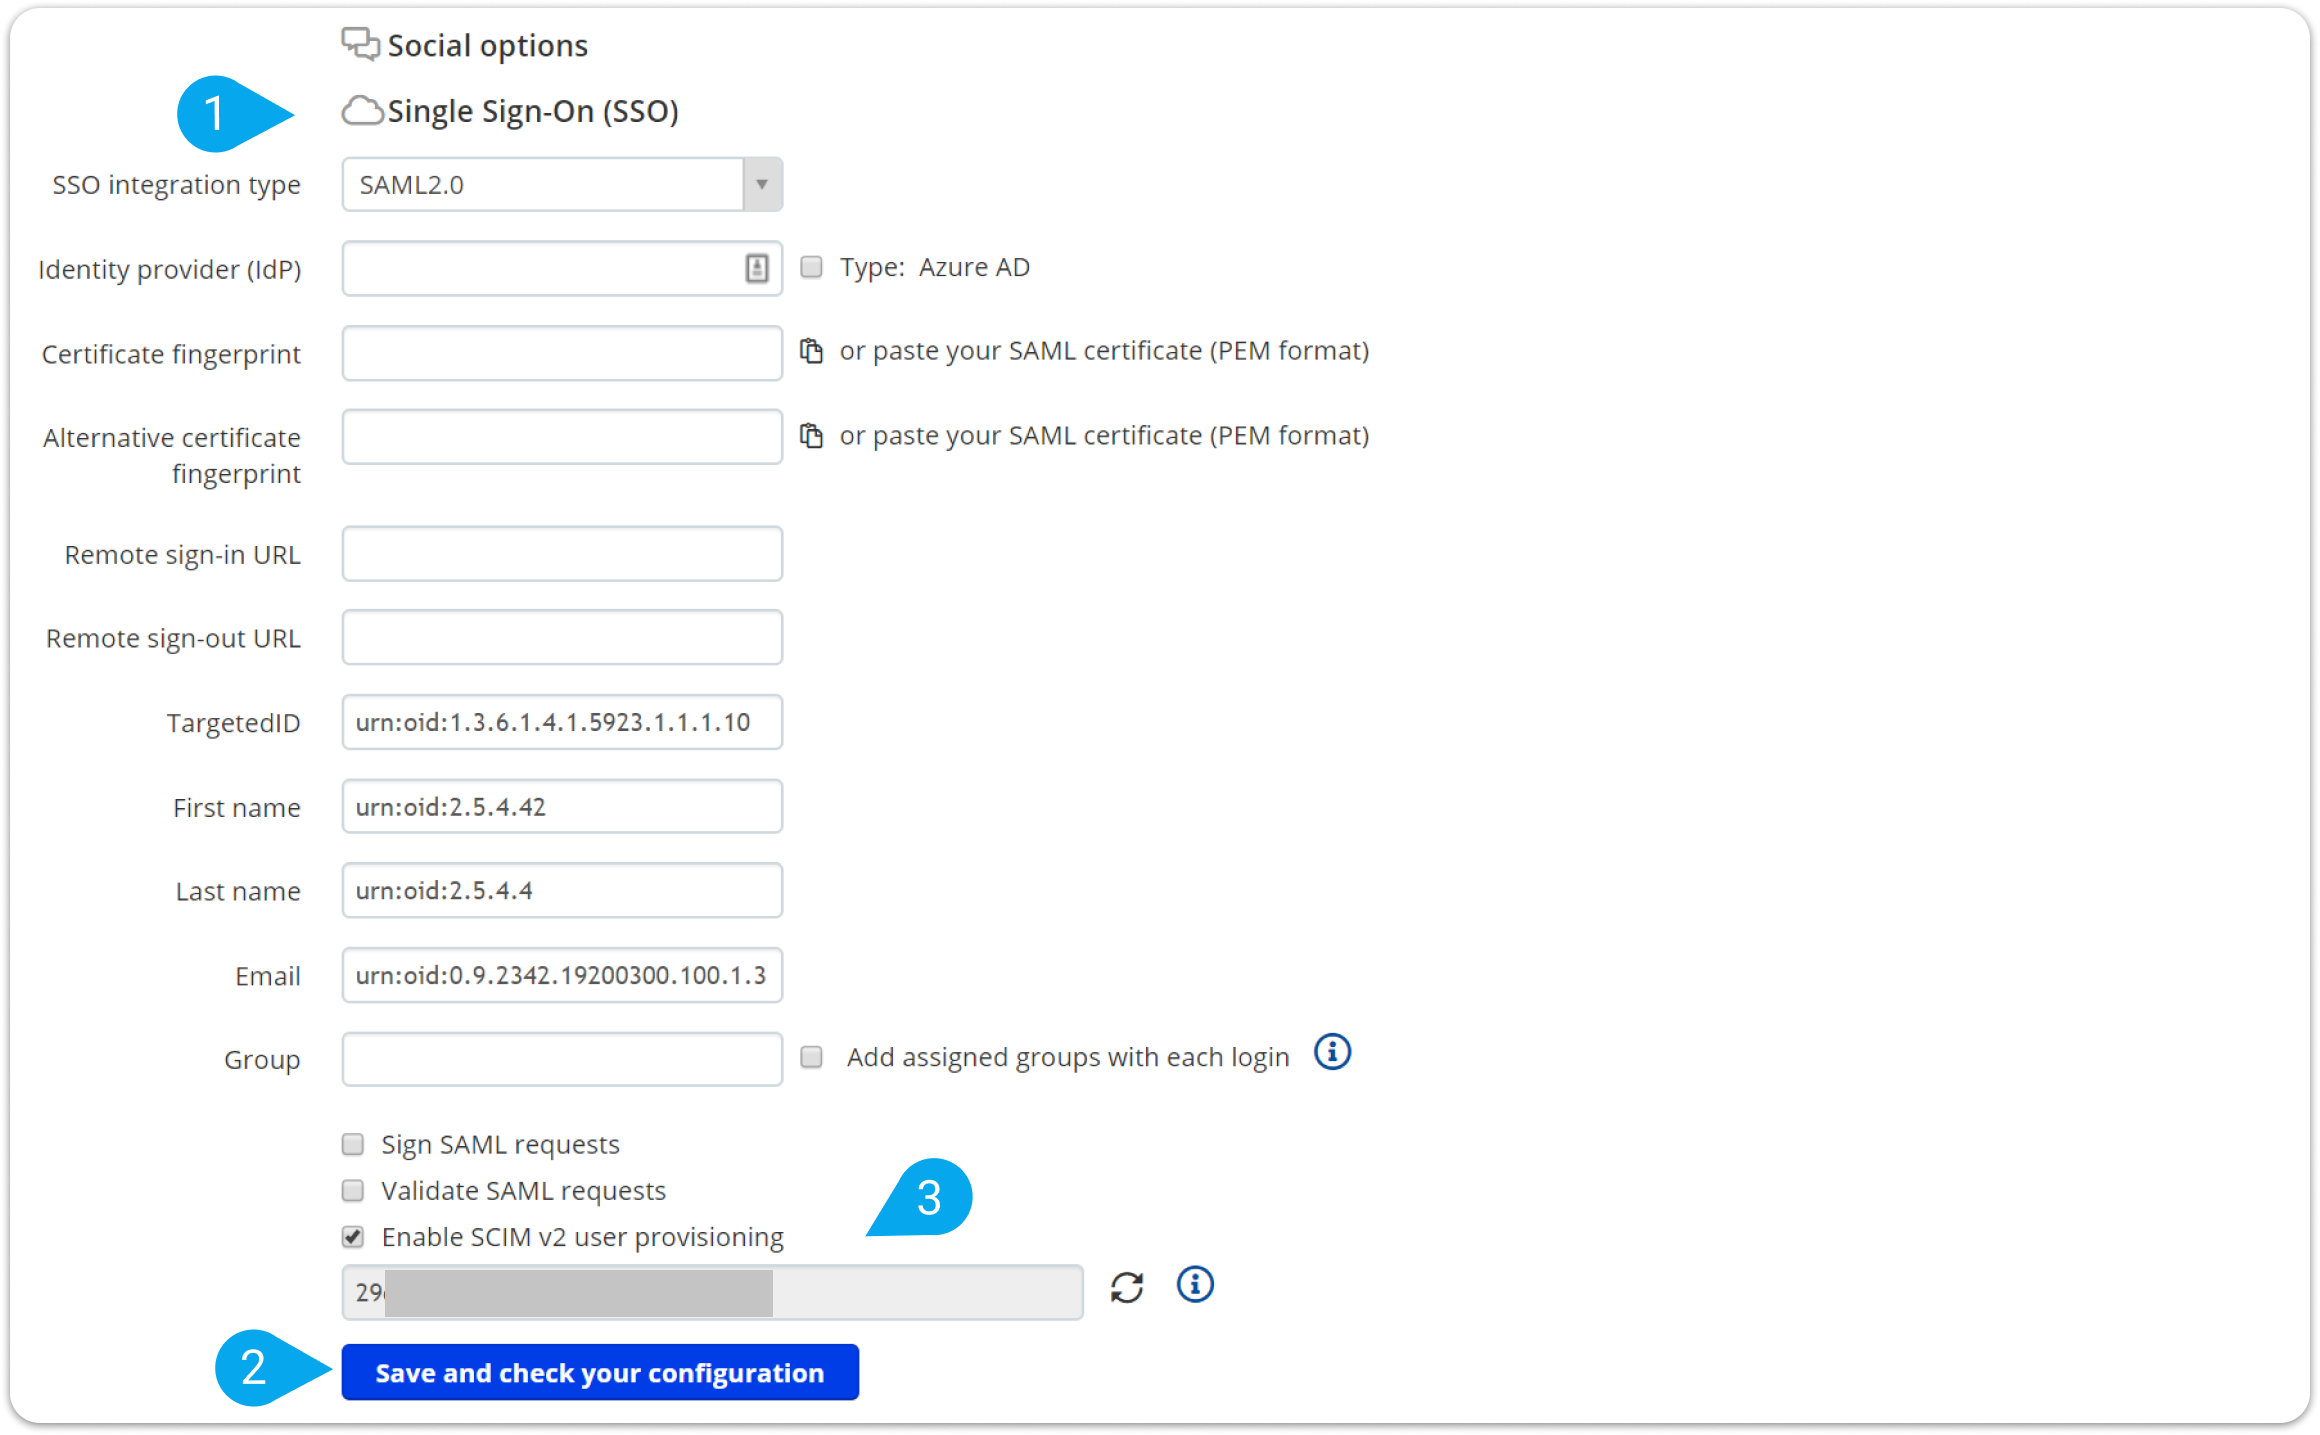
Task: Uncheck Enable SCIM v2 user provisioning
Action: pos(353,1237)
